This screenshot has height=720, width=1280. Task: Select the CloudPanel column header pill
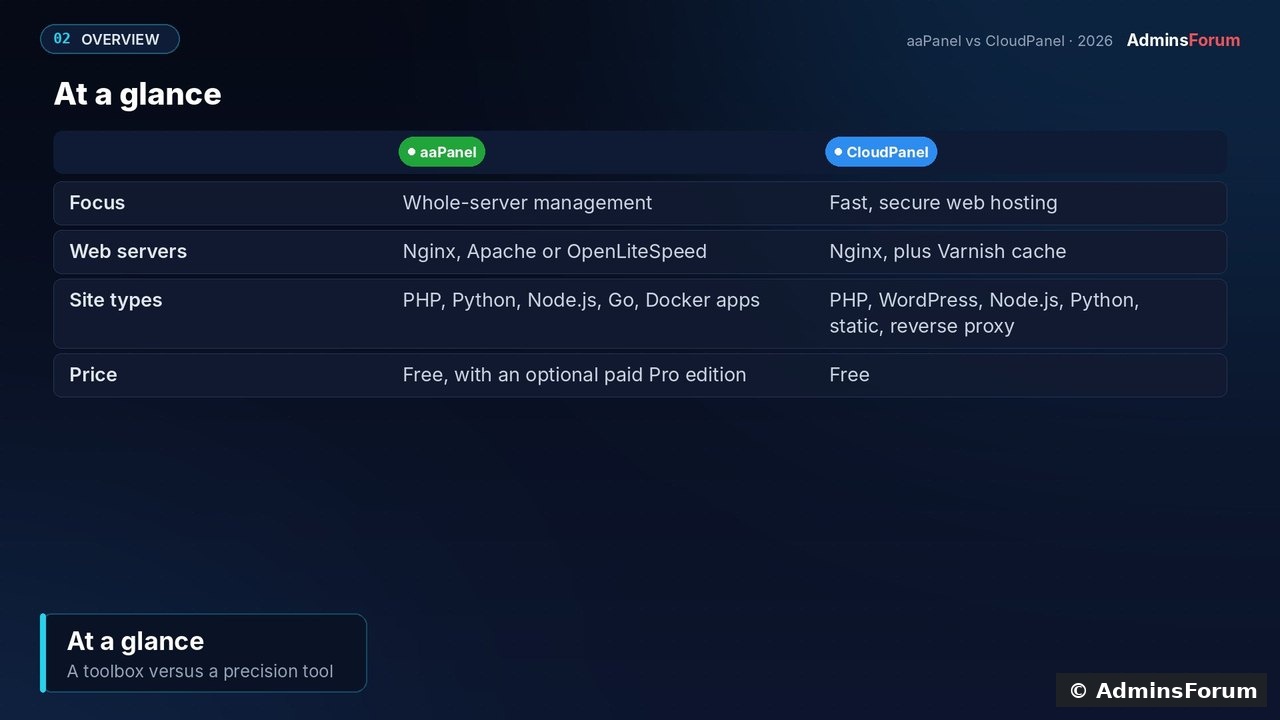(x=881, y=152)
